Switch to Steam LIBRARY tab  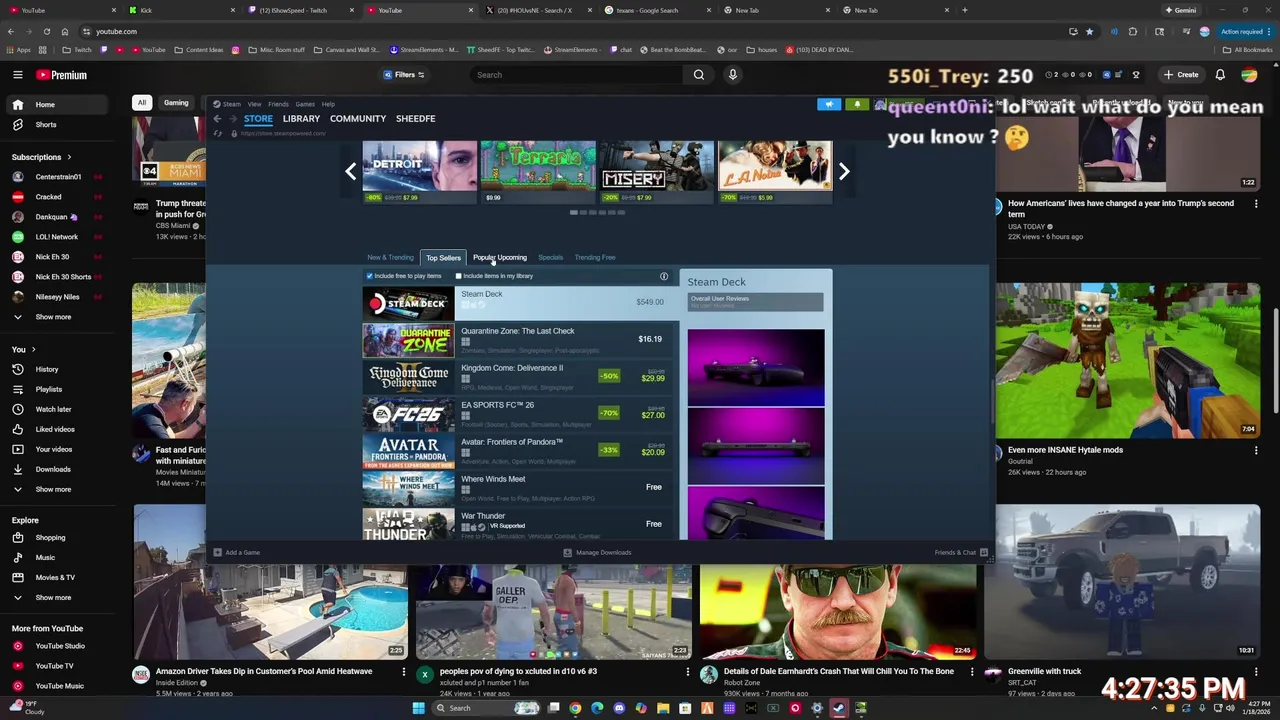pos(301,119)
